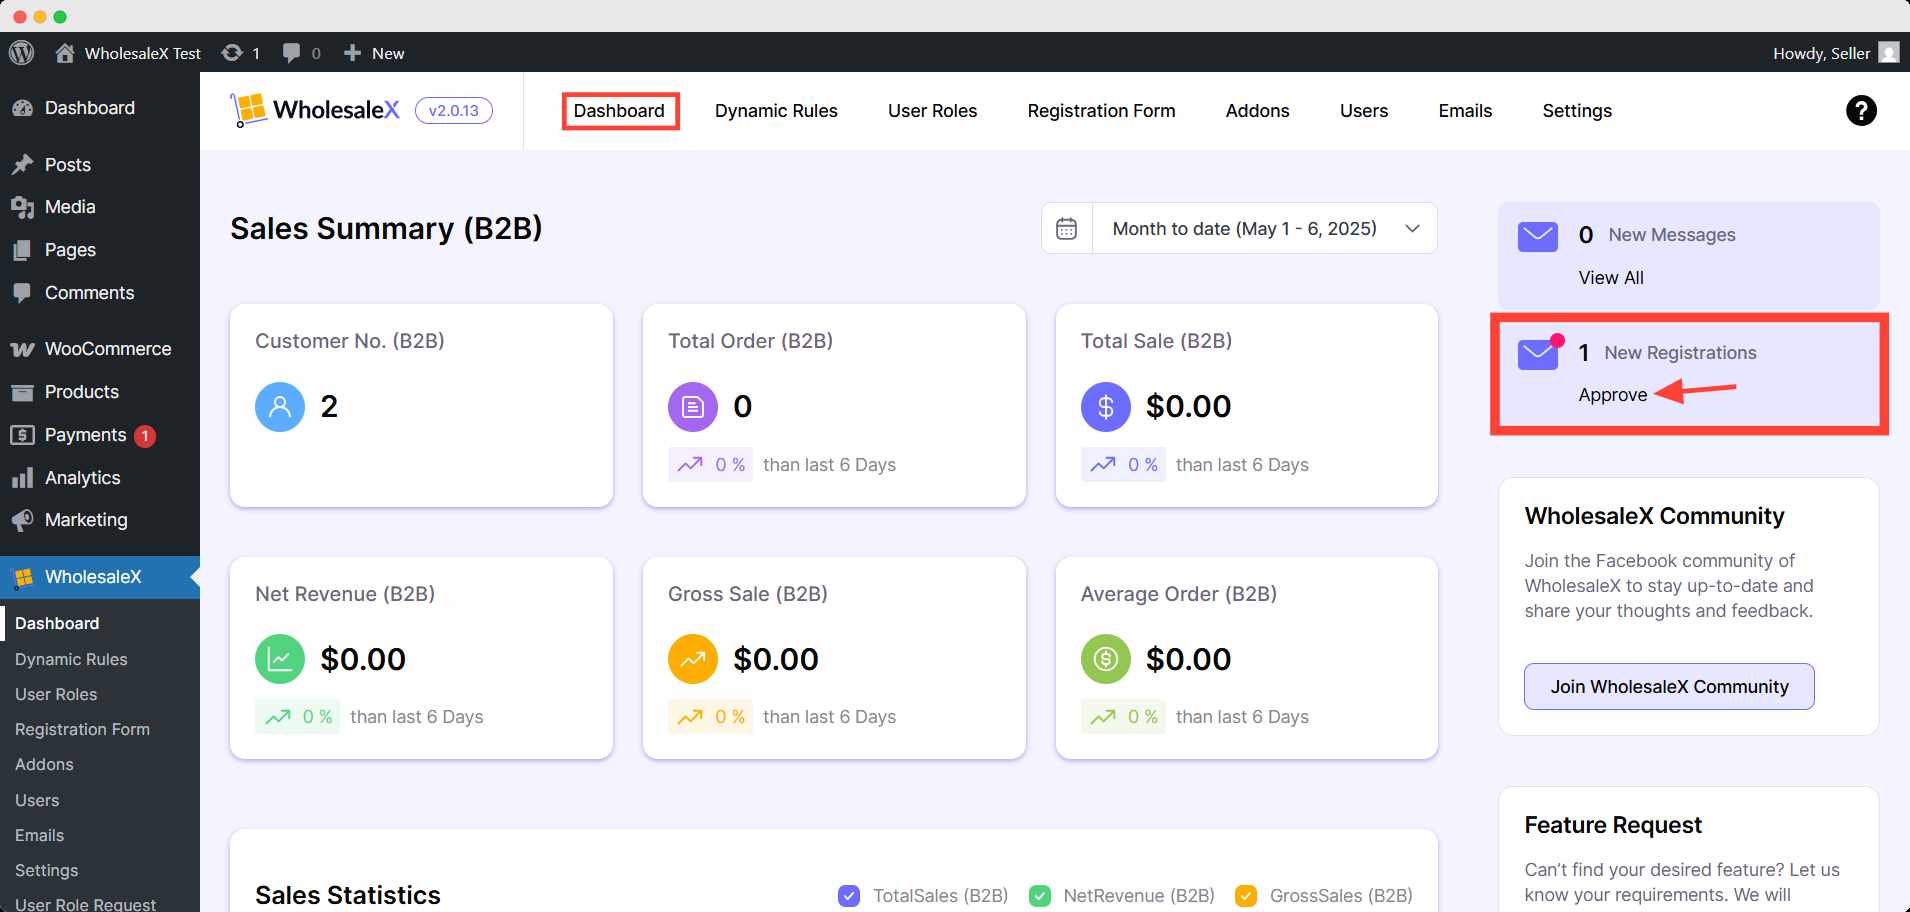Open Registration Form in sidebar submenu
This screenshot has height=912, width=1910.
click(x=82, y=729)
